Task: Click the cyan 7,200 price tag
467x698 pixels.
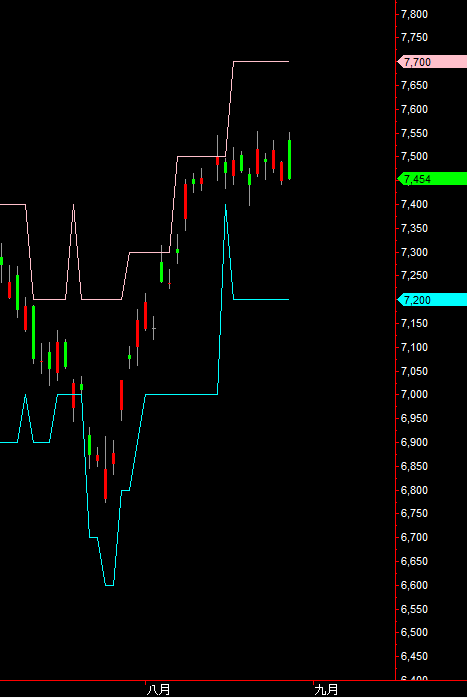Action: 432,300
